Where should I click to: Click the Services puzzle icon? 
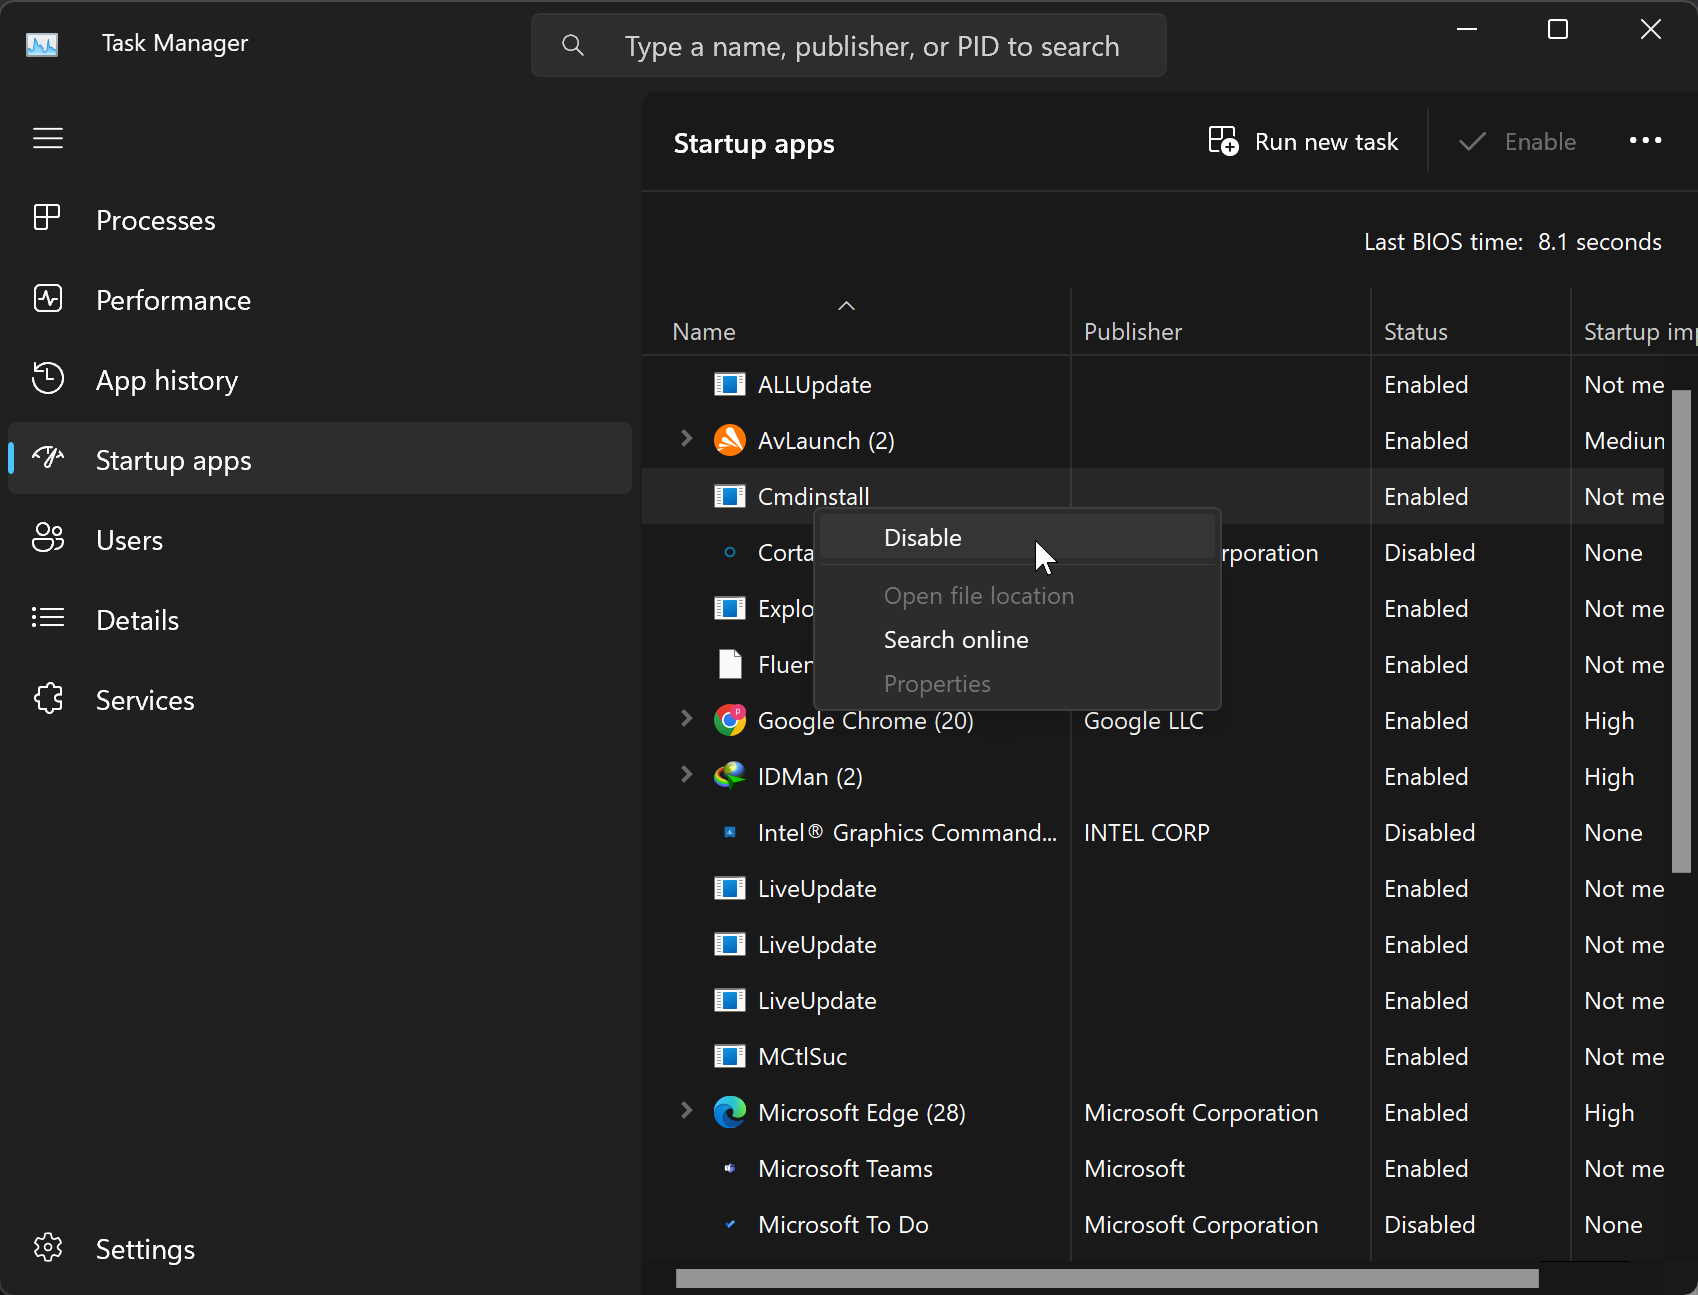pyautogui.click(x=47, y=698)
